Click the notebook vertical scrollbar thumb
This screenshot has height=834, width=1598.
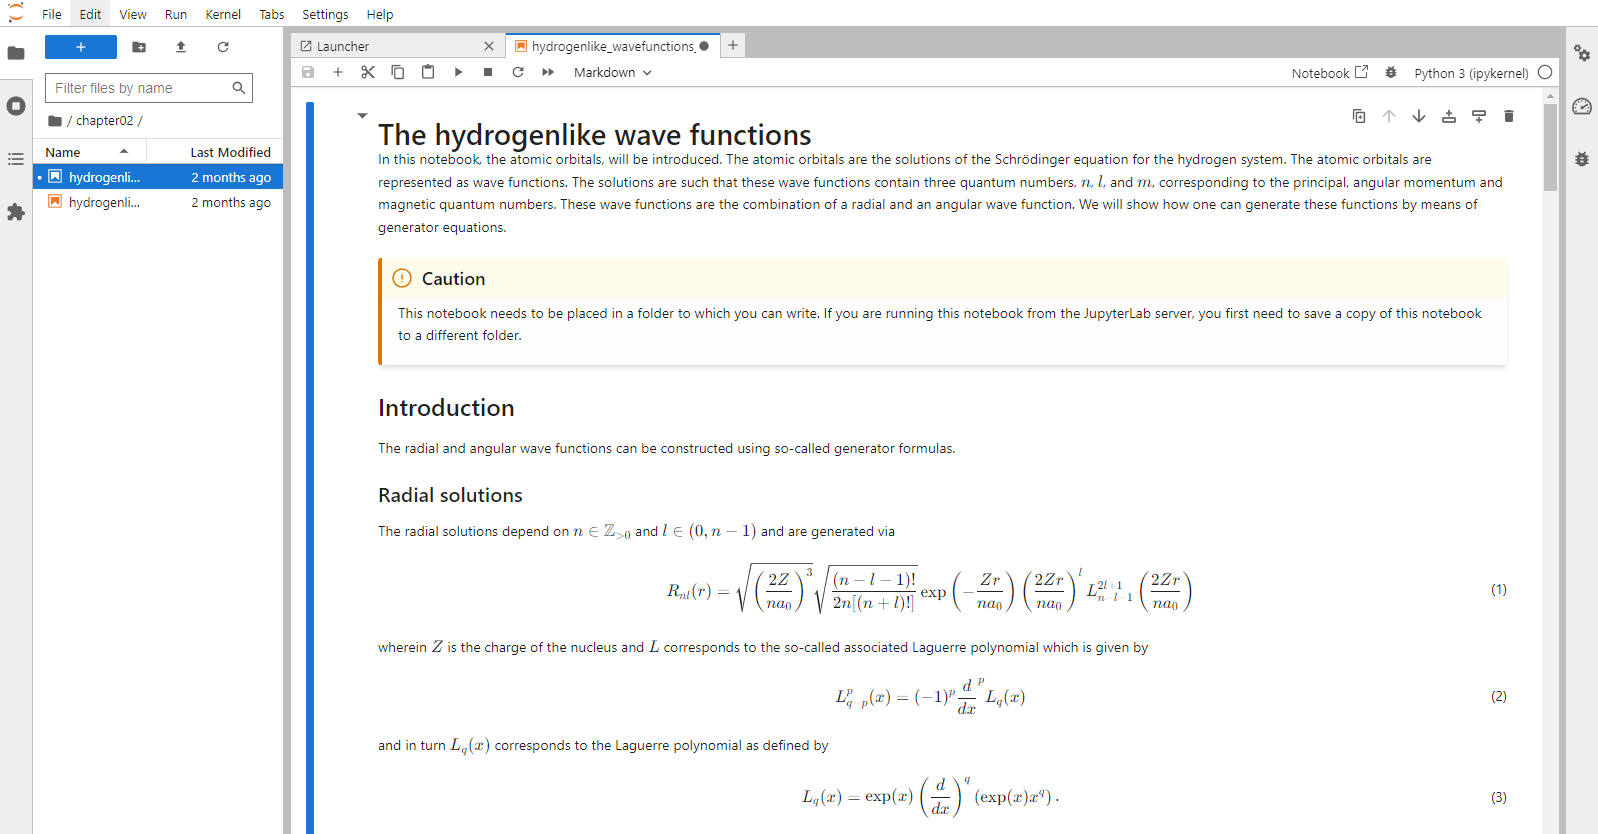pyautogui.click(x=1550, y=147)
